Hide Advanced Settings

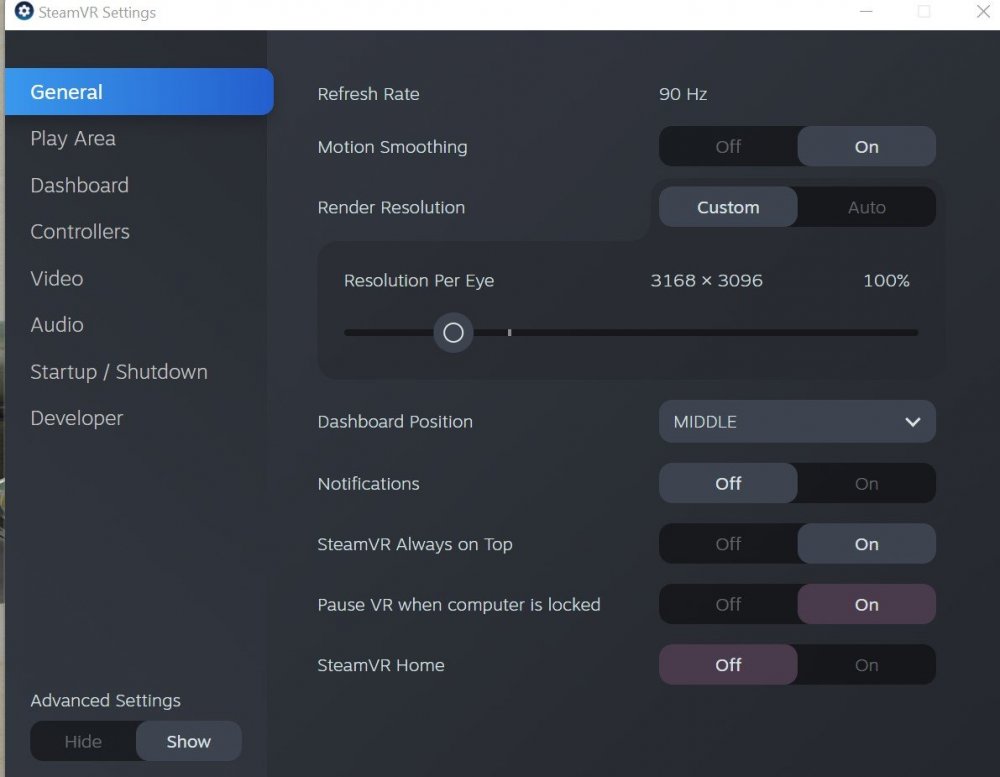[x=83, y=742]
